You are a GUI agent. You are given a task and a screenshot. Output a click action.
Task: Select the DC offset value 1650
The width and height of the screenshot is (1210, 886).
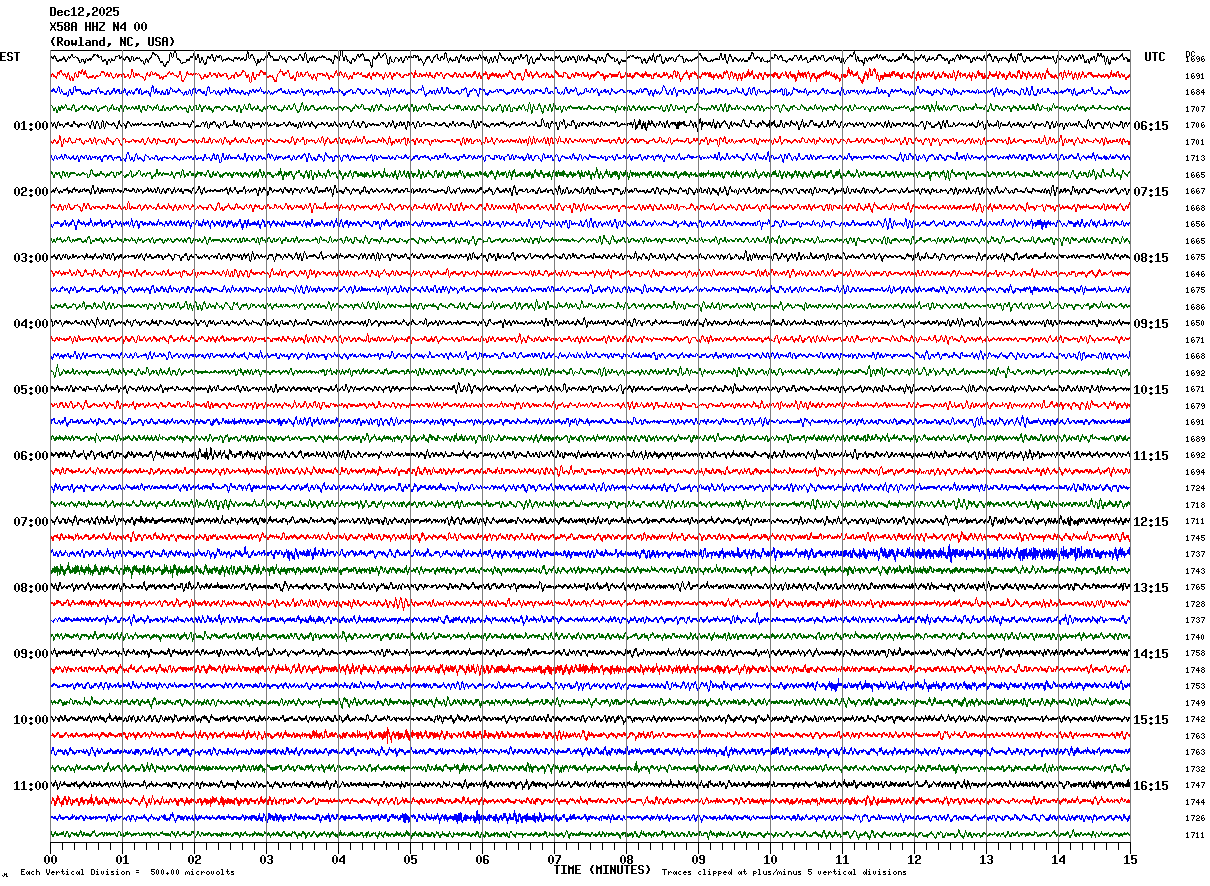coord(1195,323)
